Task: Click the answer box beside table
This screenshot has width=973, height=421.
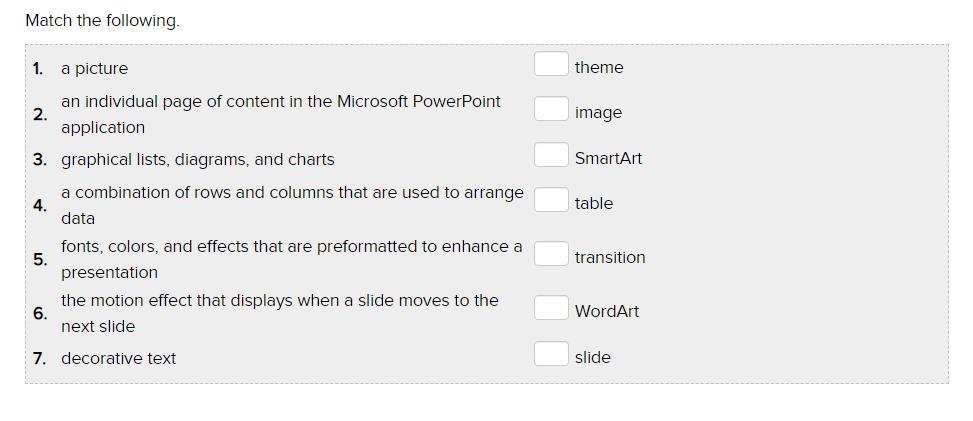Action: tap(550, 200)
